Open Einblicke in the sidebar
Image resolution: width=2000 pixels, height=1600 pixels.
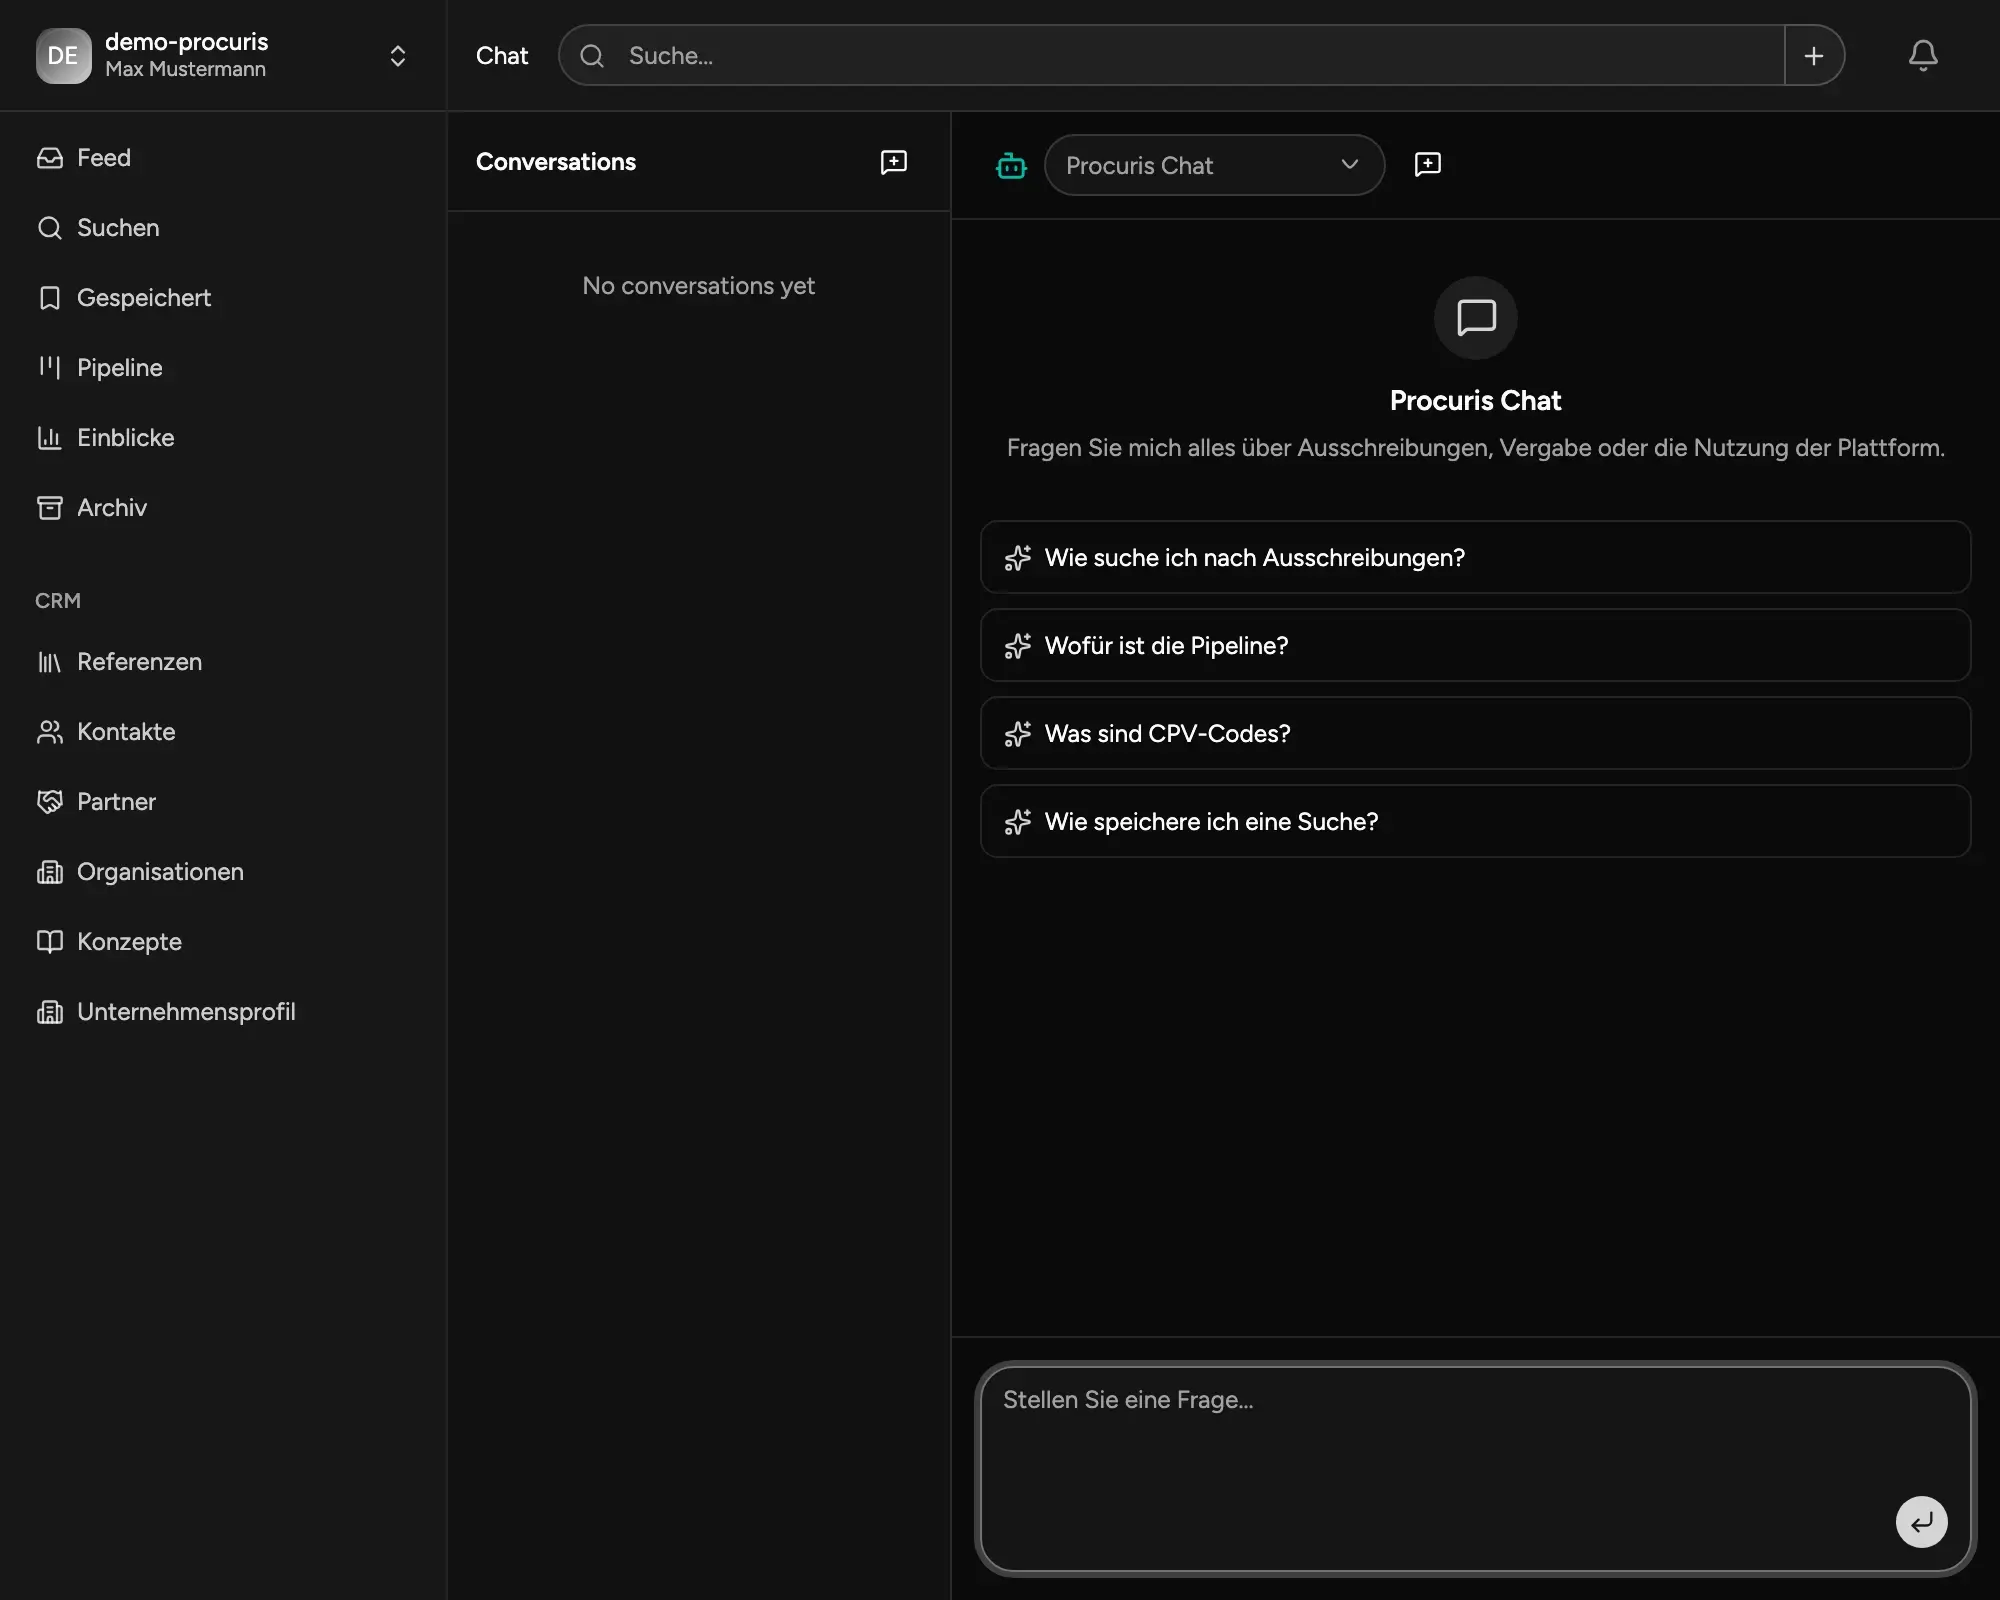(222, 438)
